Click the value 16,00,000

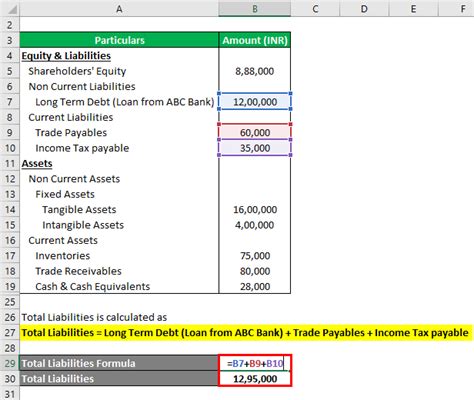255,209
